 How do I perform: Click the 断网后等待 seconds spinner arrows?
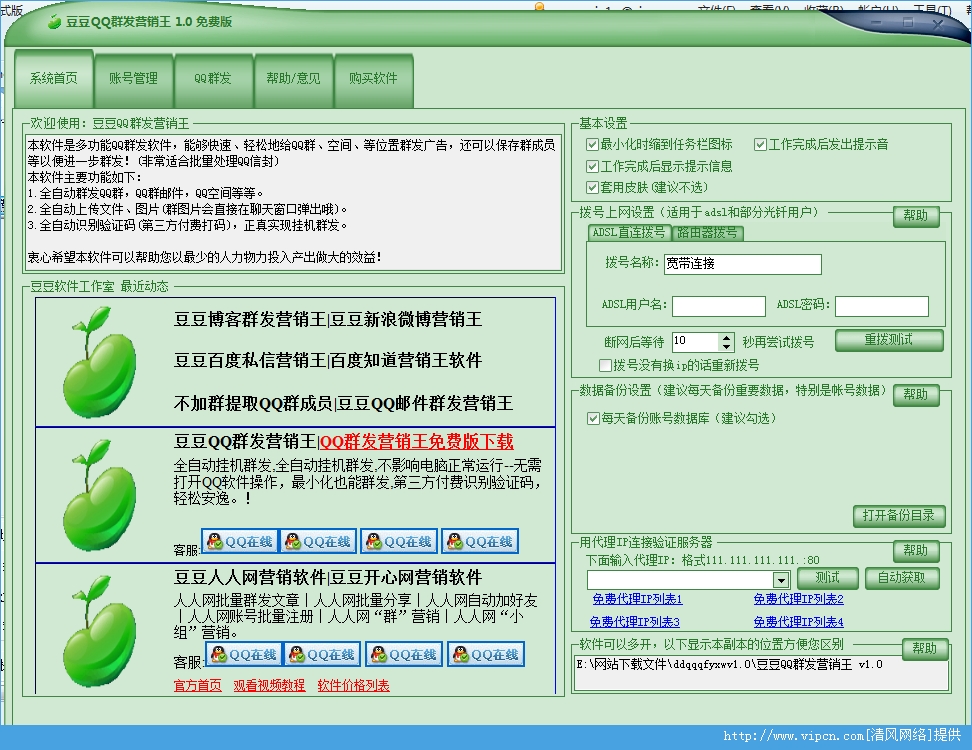pyautogui.click(x=727, y=342)
